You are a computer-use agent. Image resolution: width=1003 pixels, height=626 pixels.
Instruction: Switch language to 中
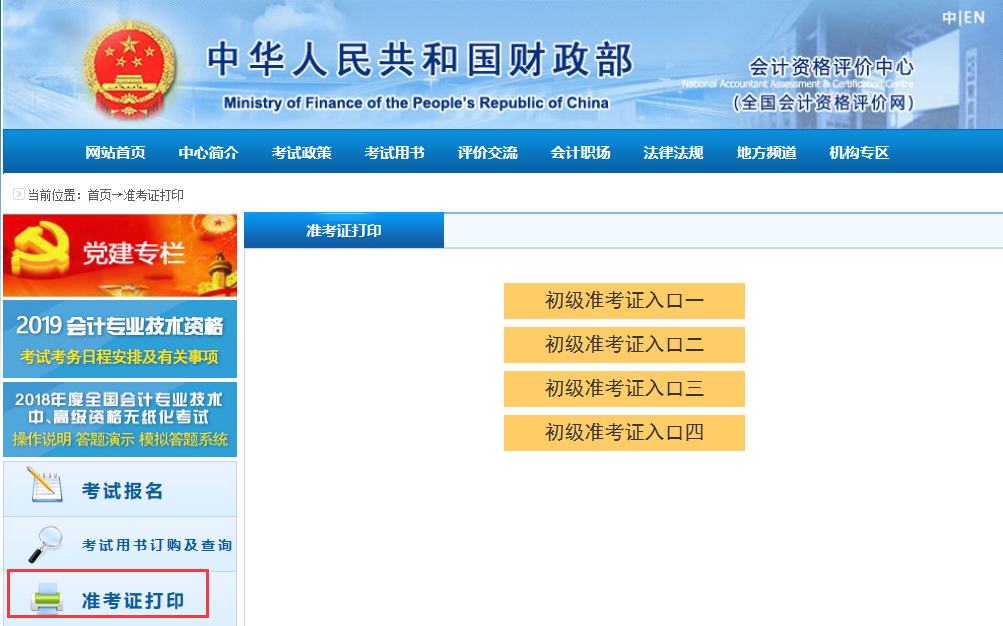949,18
